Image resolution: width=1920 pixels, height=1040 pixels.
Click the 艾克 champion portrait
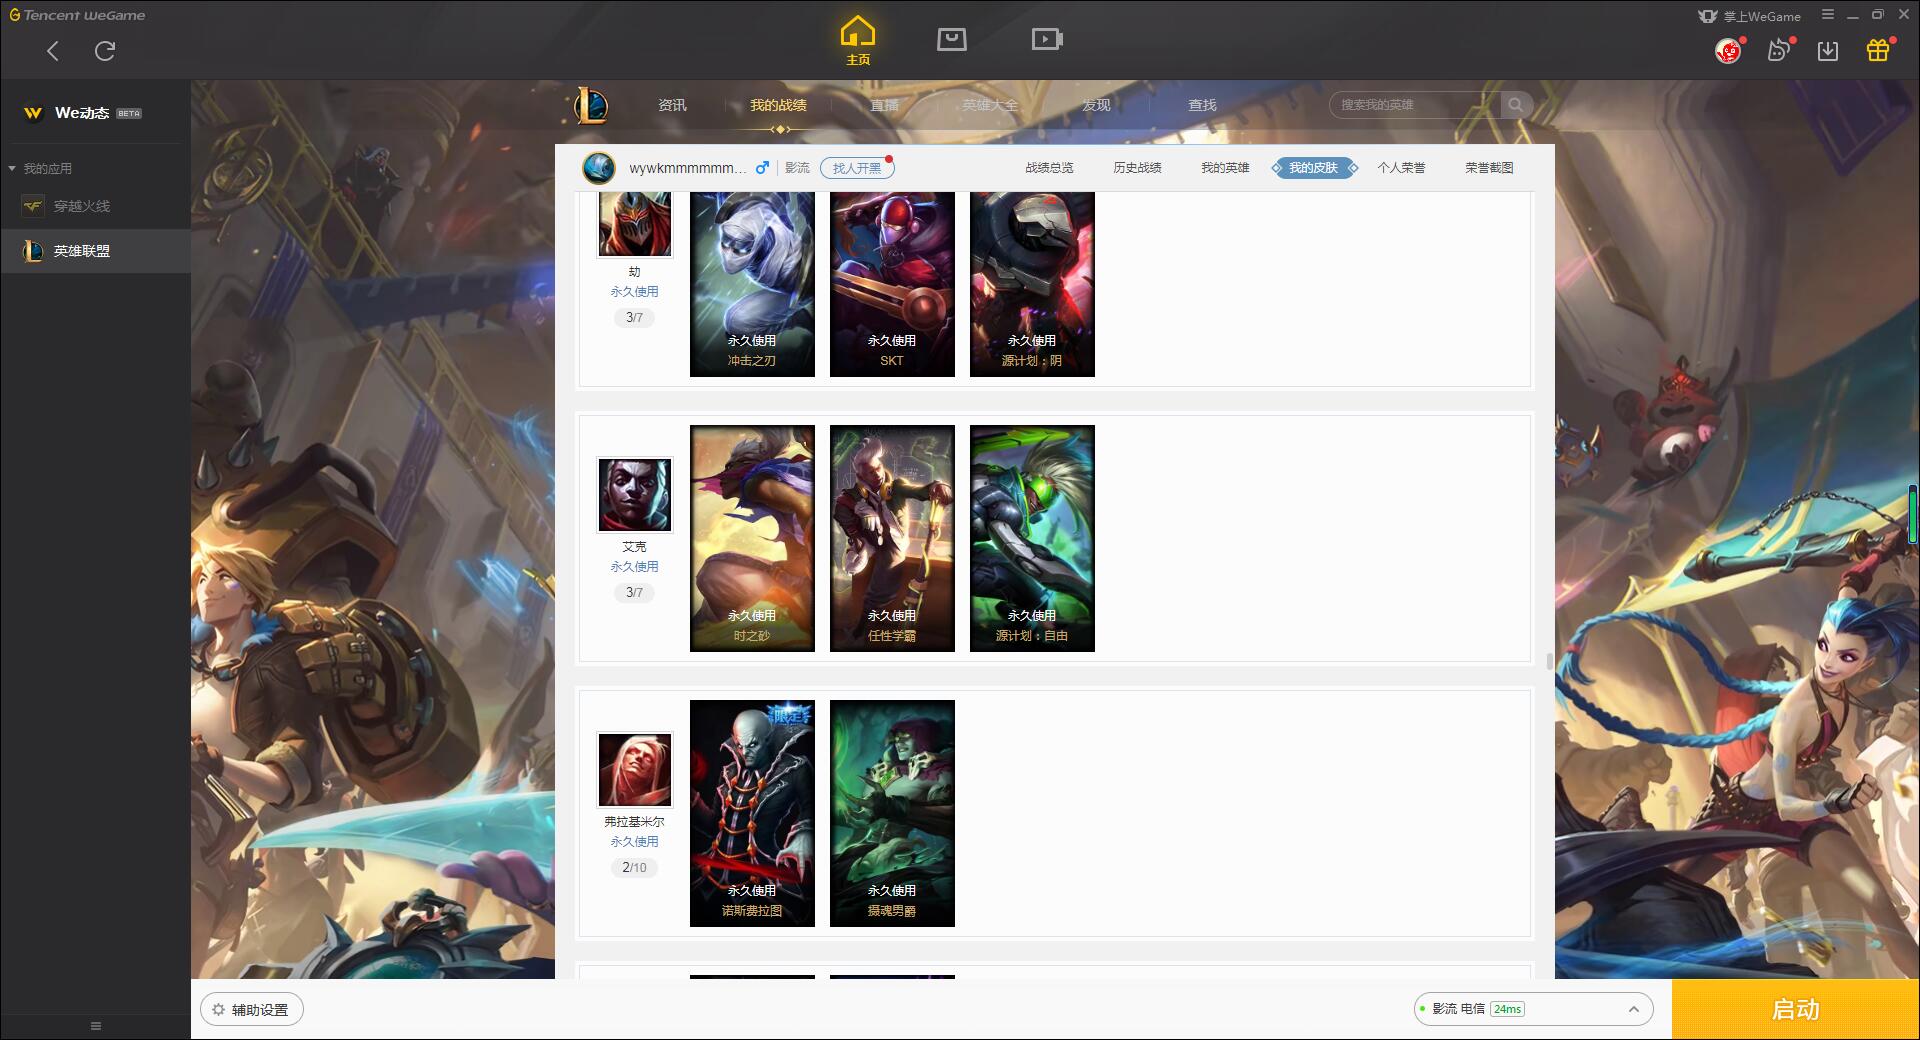click(x=634, y=495)
